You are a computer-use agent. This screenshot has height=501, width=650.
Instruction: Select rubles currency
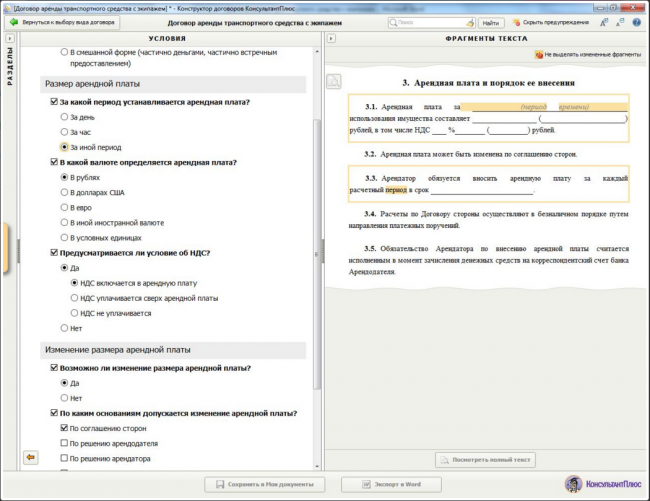click(64, 177)
